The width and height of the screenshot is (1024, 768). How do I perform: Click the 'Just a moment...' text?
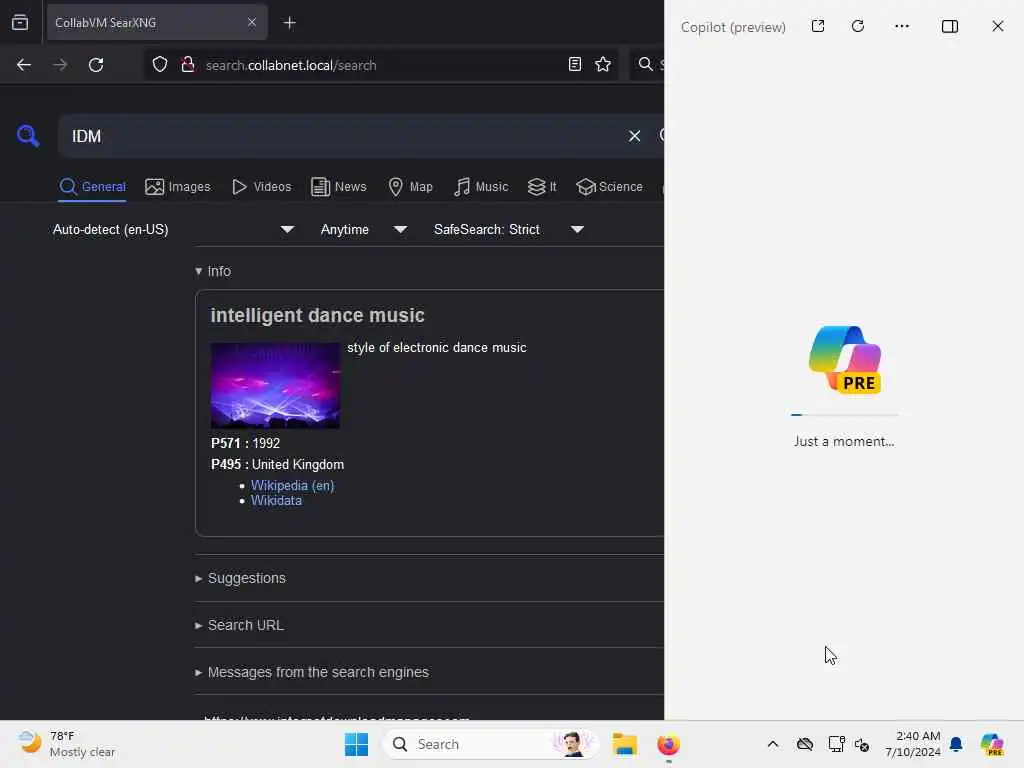[x=844, y=441]
